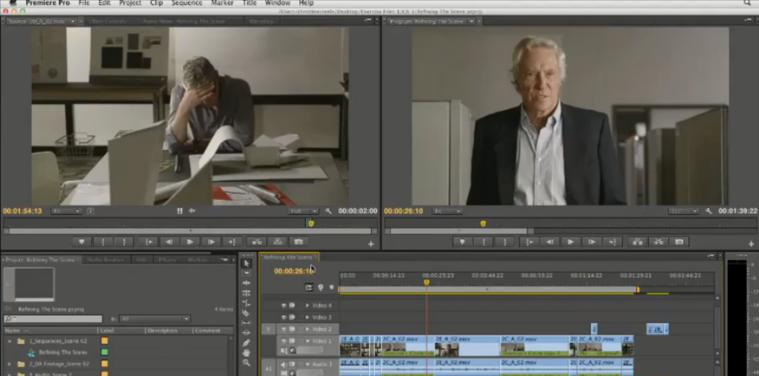Screen dimensions: 759x376
Task: Open the Sequence menu in the menu bar
Action: point(186,3)
